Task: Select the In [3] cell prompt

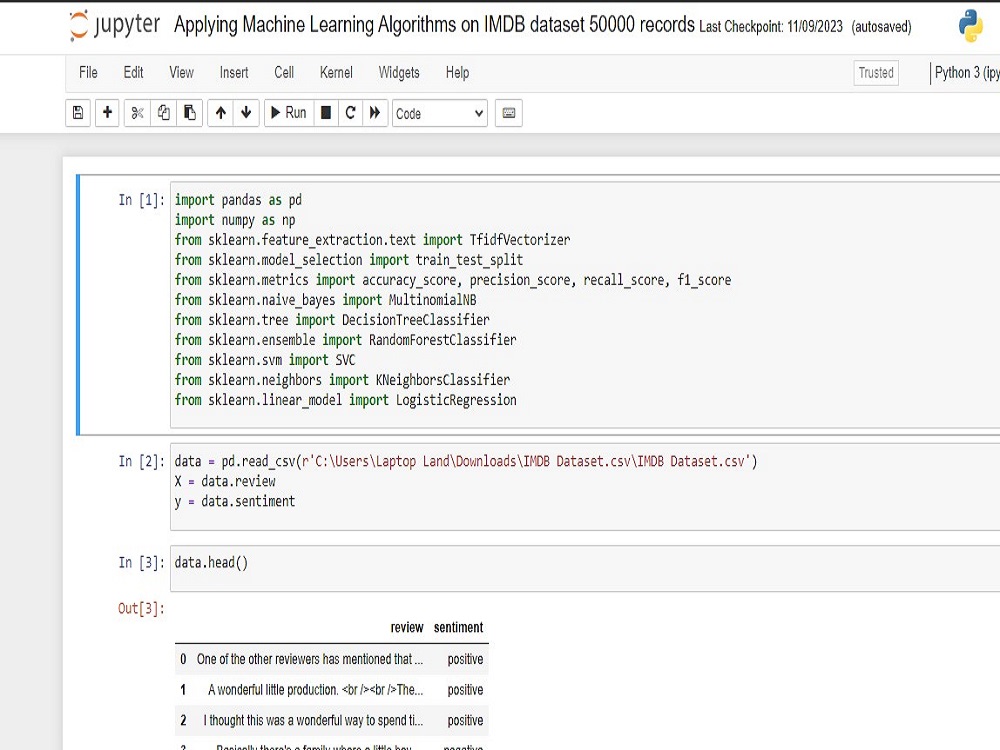Action: [142, 563]
